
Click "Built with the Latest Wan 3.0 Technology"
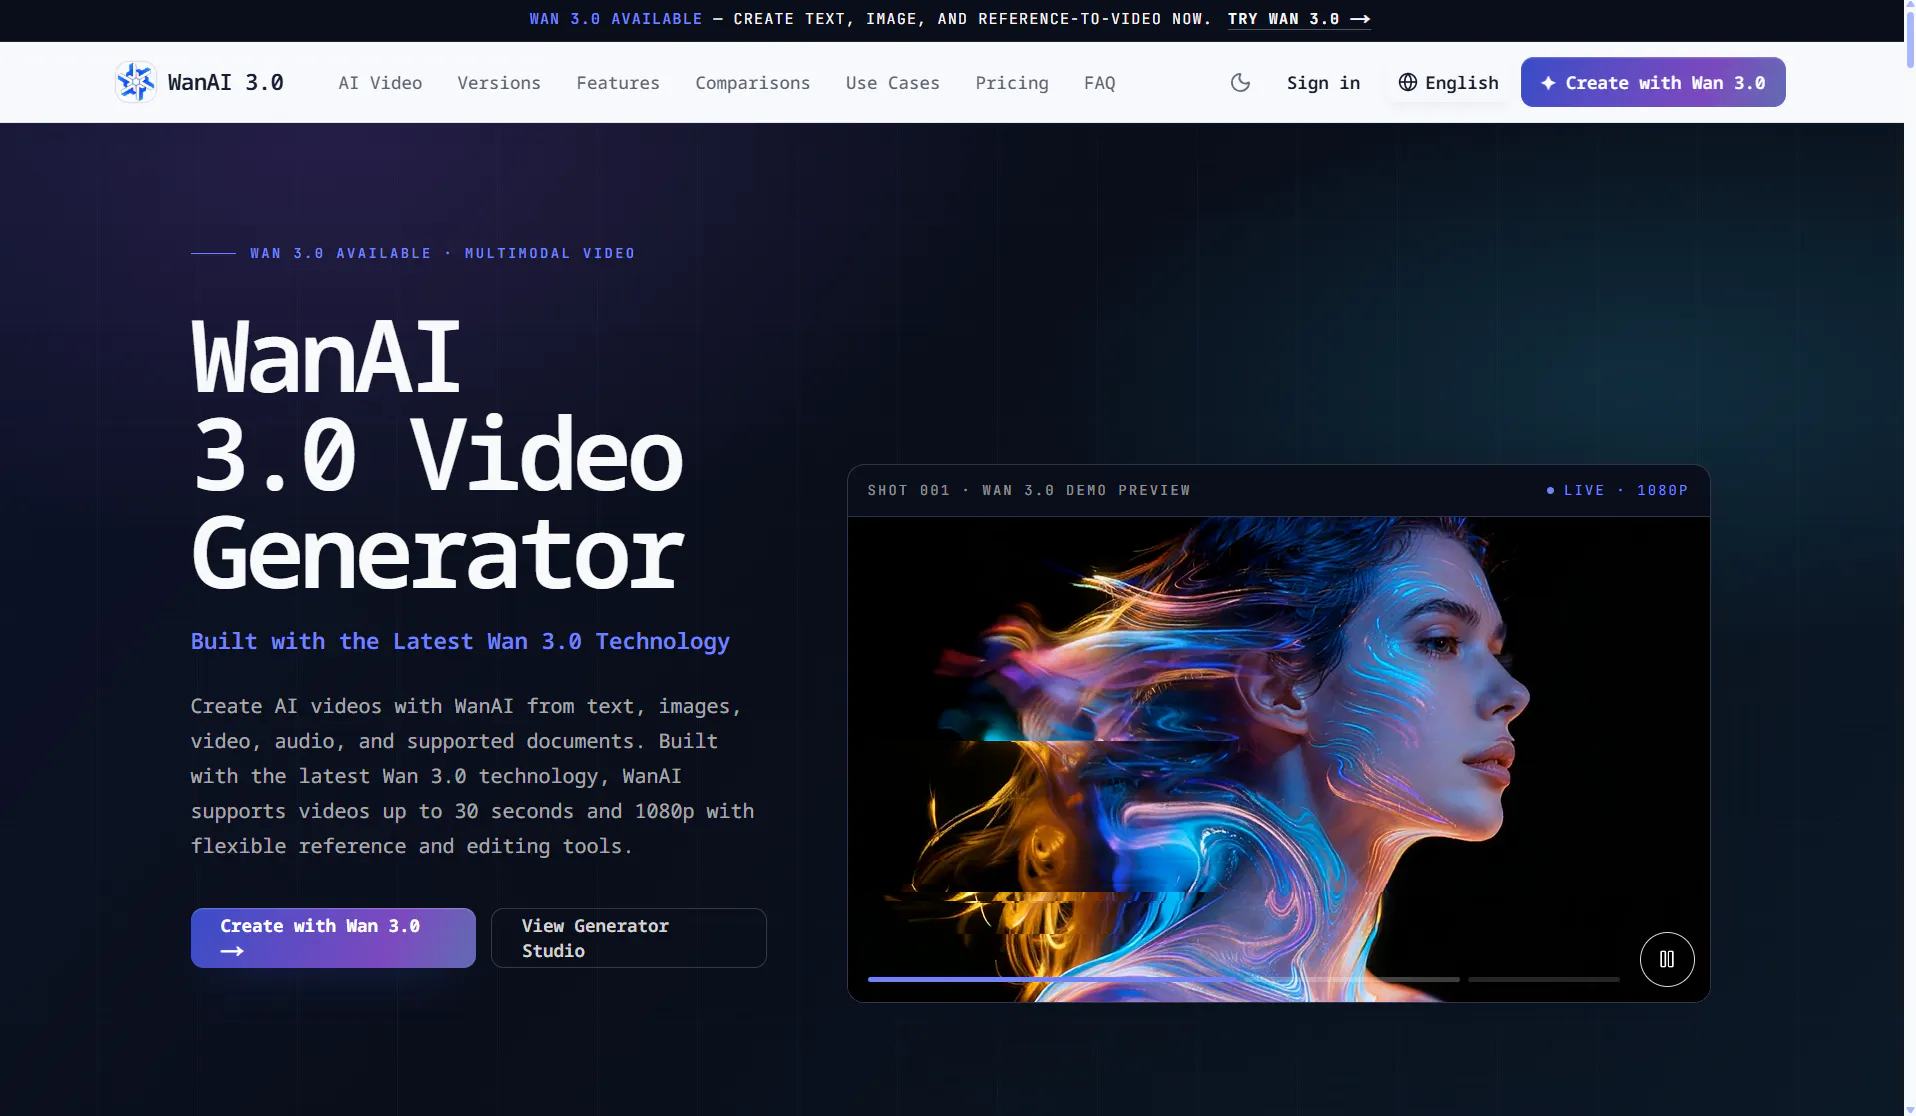click(460, 641)
